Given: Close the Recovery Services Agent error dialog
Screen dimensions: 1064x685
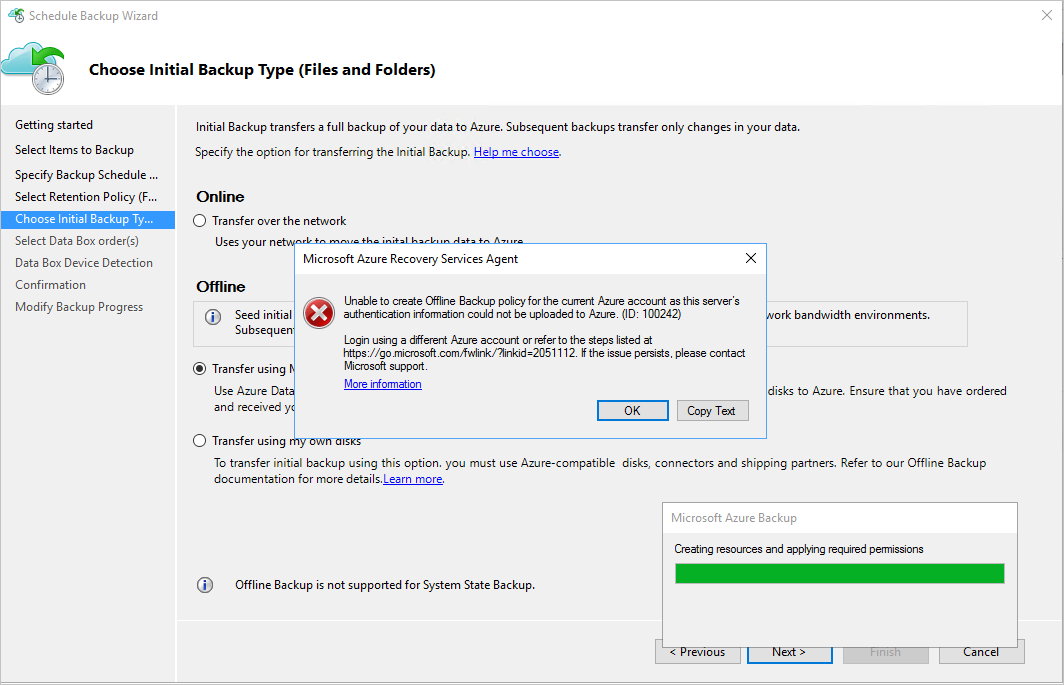Looking at the screenshot, I should pyautogui.click(x=750, y=258).
